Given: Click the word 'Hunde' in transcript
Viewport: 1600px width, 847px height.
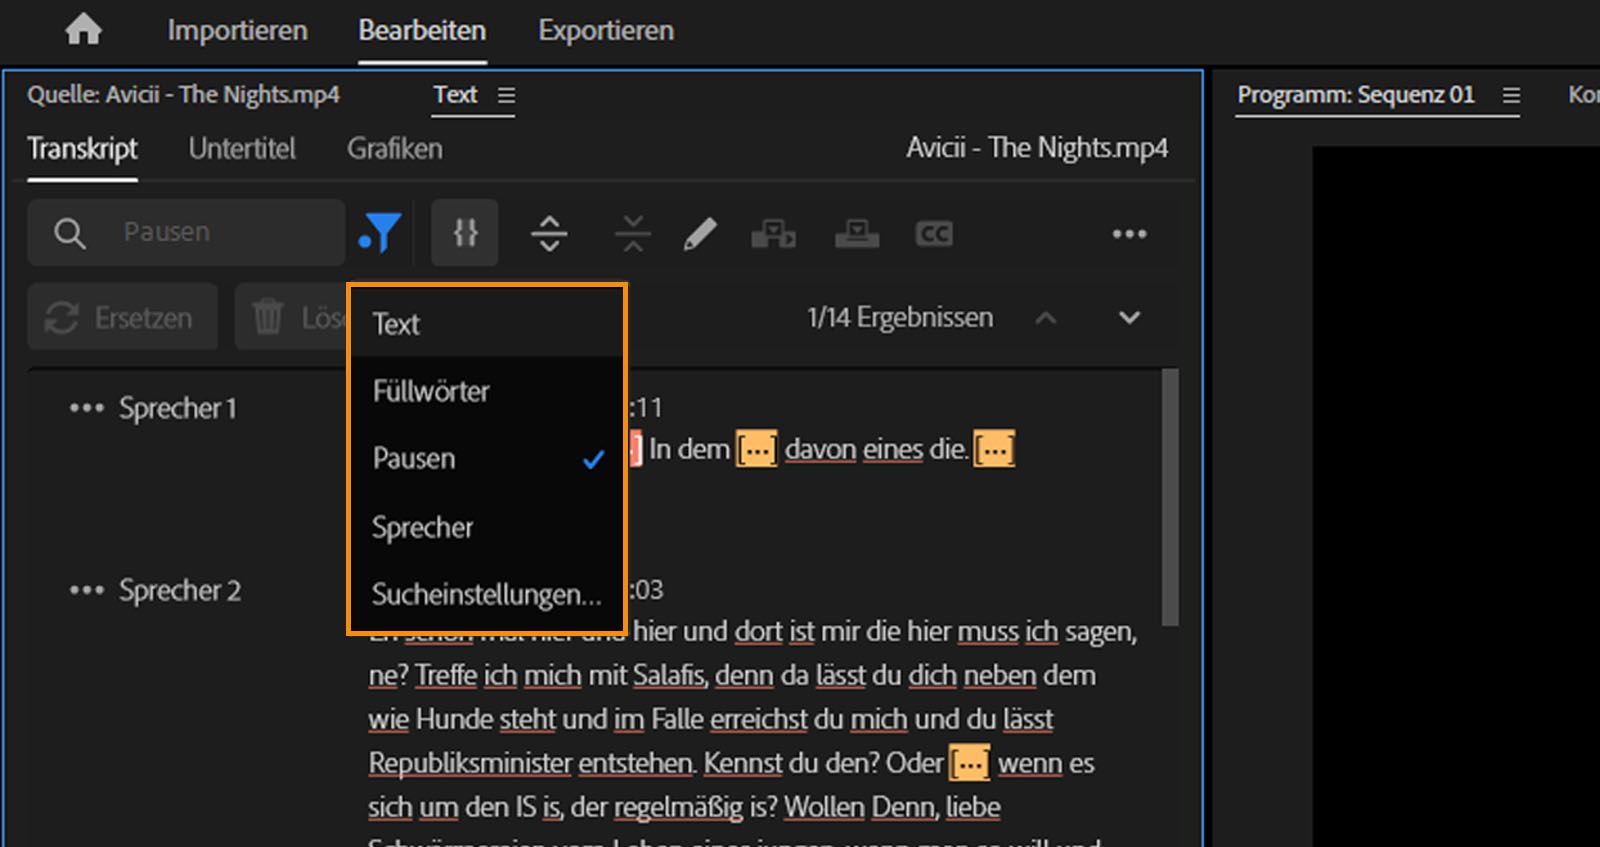Looking at the screenshot, I should (x=454, y=720).
